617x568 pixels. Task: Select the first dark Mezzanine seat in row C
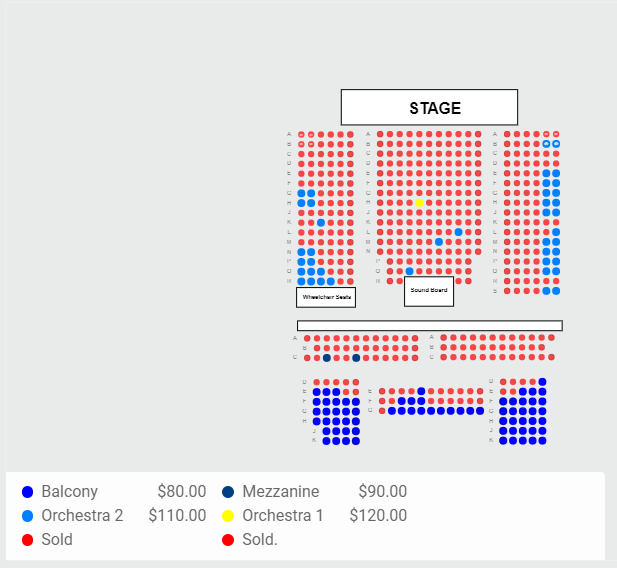coord(327,358)
